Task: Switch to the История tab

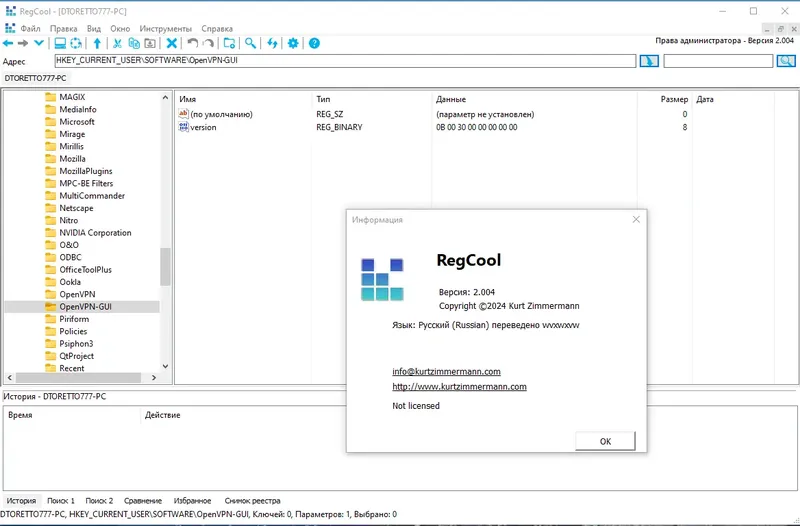Action: pyautogui.click(x=21, y=500)
